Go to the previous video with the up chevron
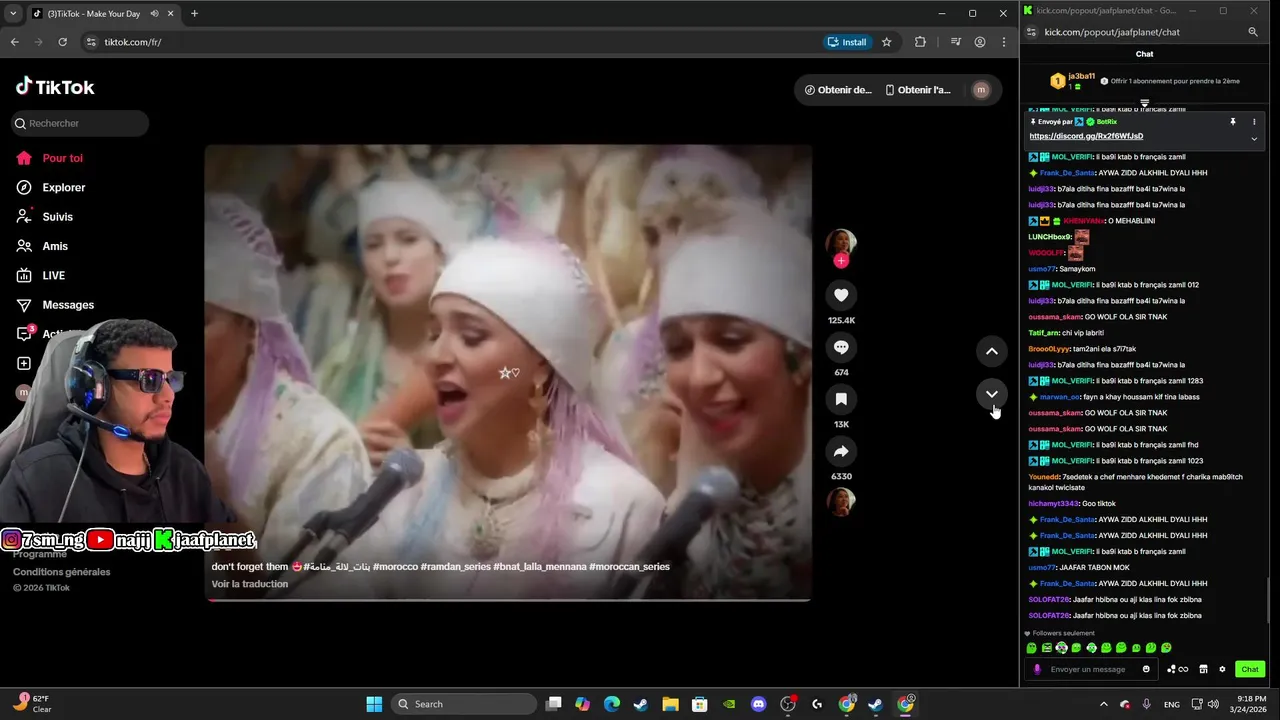This screenshot has width=1280, height=720. click(991, 351)
